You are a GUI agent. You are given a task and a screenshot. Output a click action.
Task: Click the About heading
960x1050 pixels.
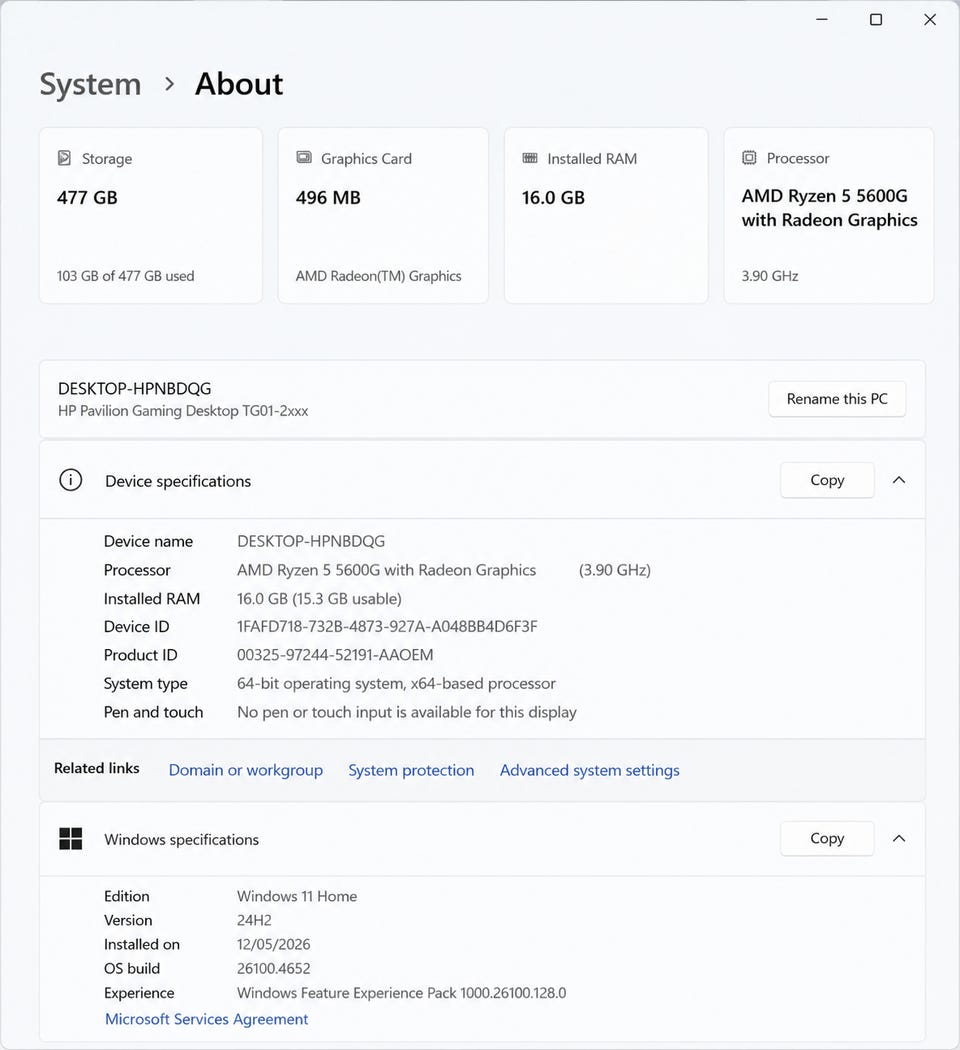coord(239,84)
